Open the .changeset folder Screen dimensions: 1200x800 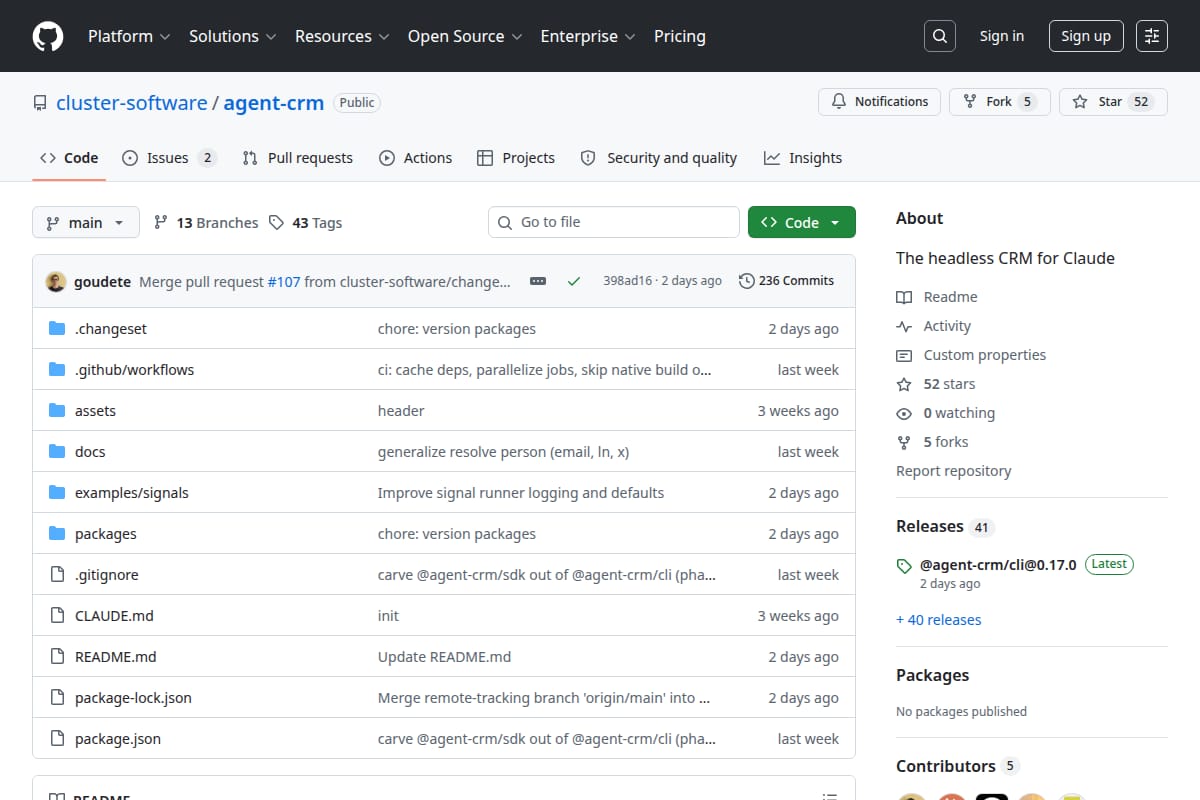pyautogui.click(x=111, y=329)
